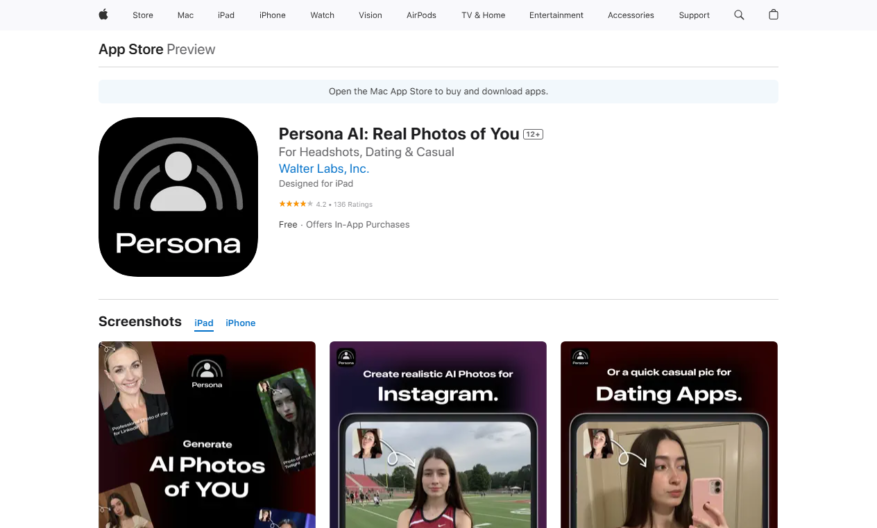Click the Persona AI: Real Photos of You title
The image size is (877, 528).
click(x=399, y=134)
